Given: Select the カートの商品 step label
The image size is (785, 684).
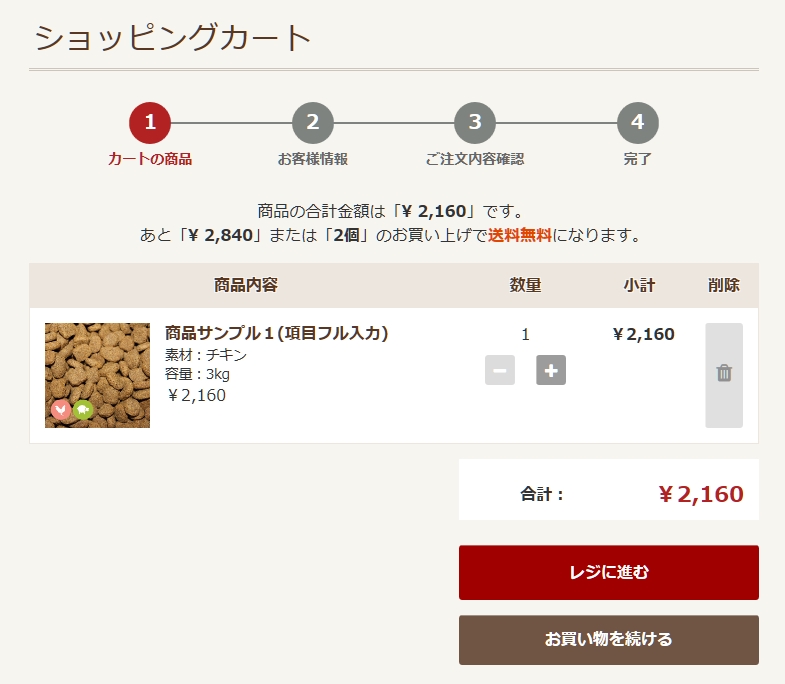Looking at the screenshot, I should coord(150,159).
